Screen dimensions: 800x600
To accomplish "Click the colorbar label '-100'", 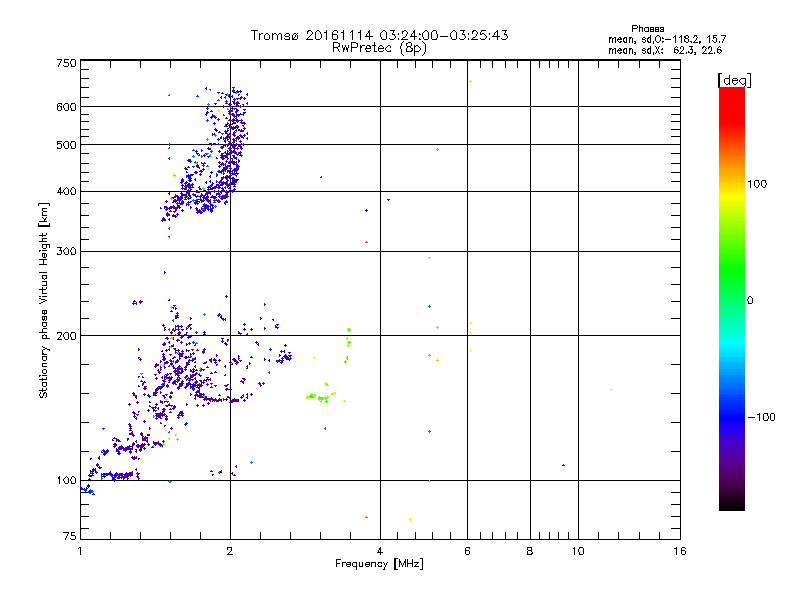I will click(761, 417).
